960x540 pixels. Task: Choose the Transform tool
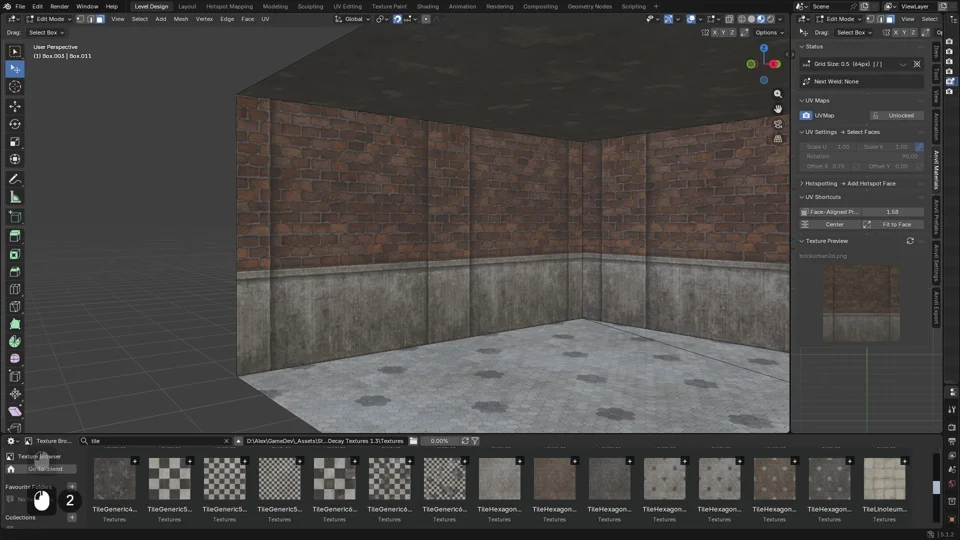point(15,159)
